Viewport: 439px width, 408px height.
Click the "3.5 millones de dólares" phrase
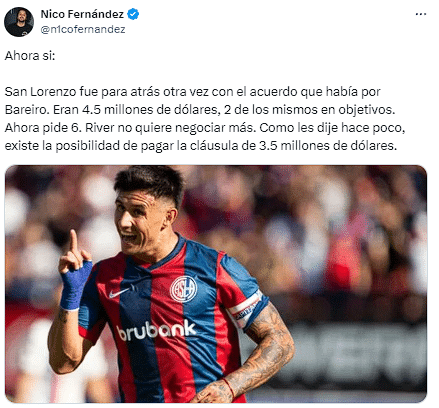pos(328,146)
